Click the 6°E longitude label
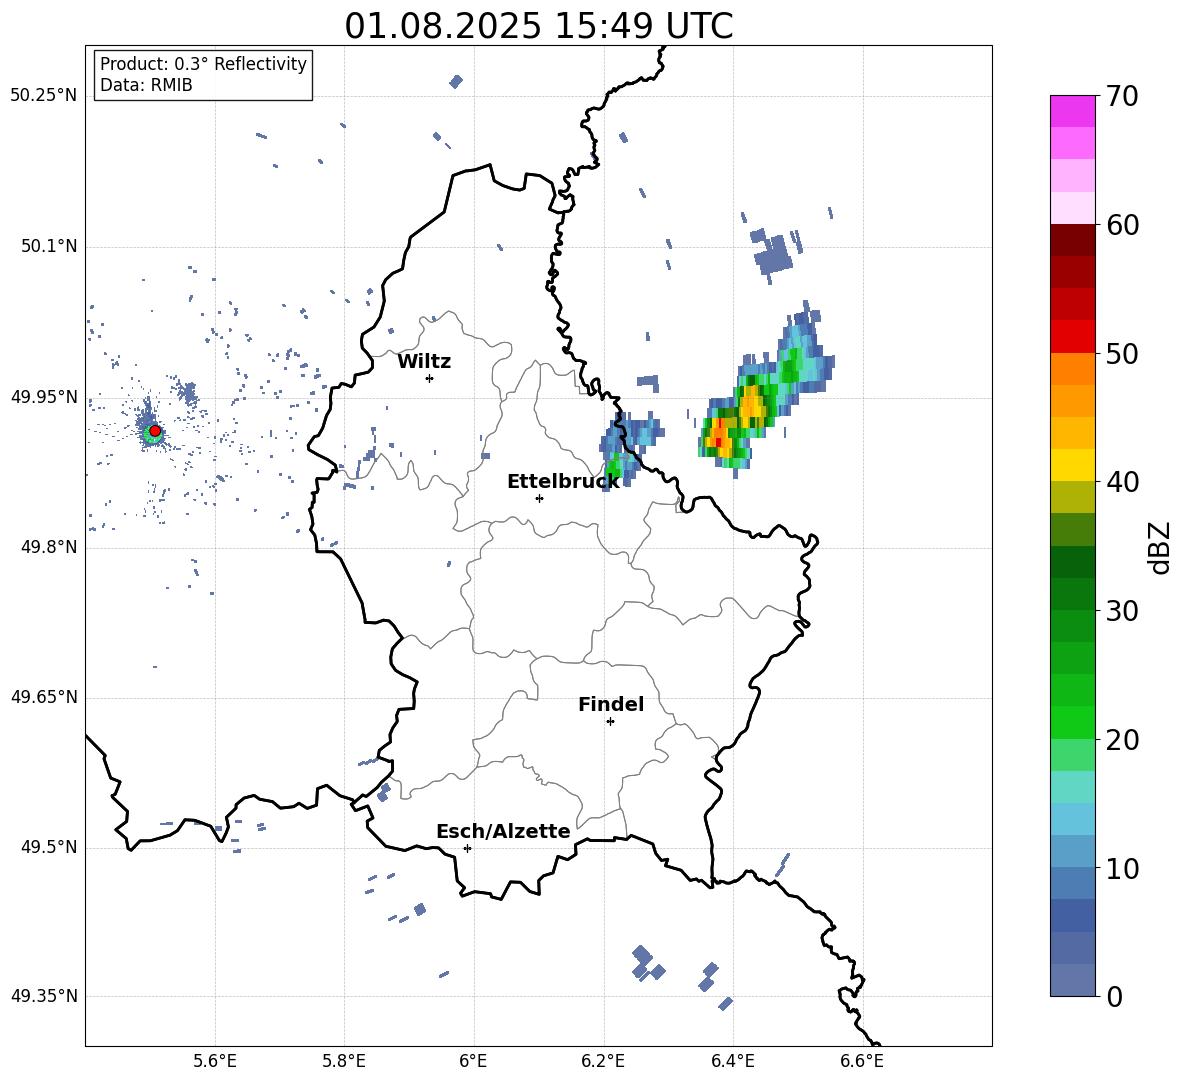Viewport: 1184px width, 1081px height. [x=473, y=1061]
